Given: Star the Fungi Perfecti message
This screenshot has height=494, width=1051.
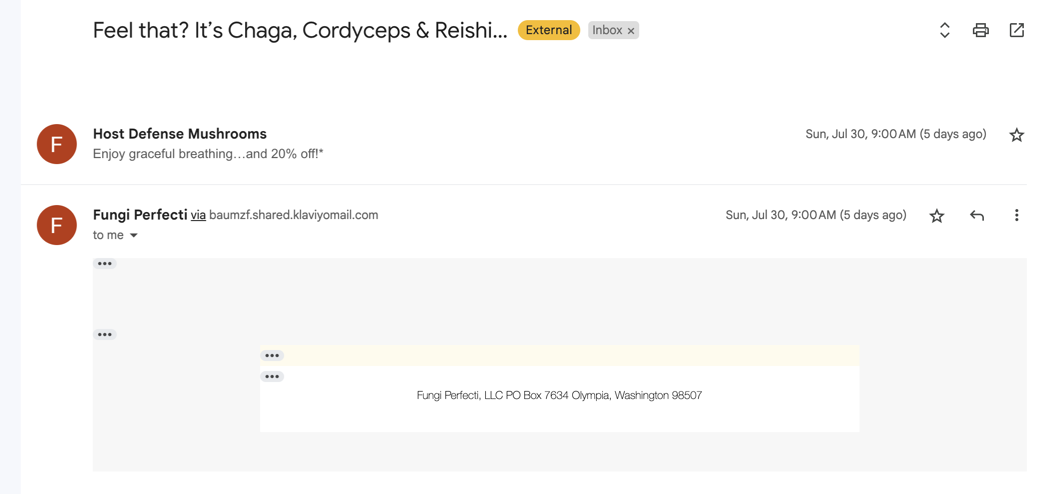Looking at the screenshot, I should (937, 215).
